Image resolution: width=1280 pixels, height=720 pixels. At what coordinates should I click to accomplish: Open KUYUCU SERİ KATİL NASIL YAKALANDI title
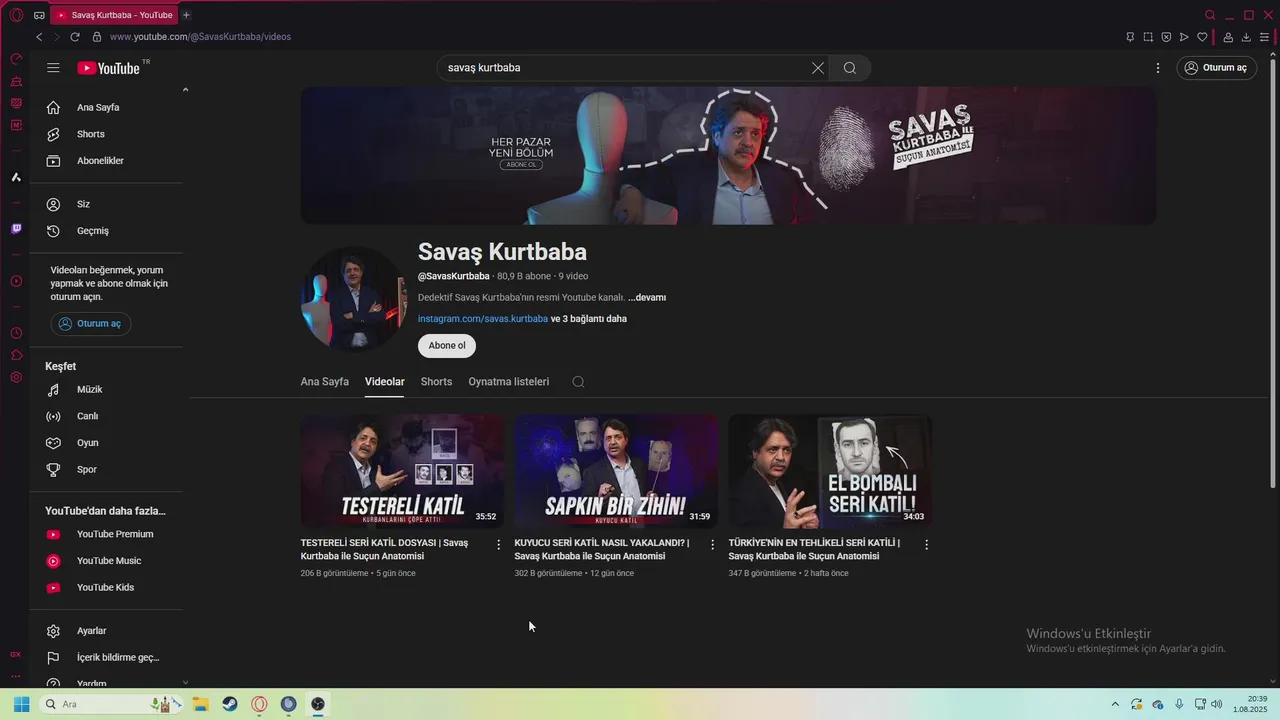click(x=602, y=549)
